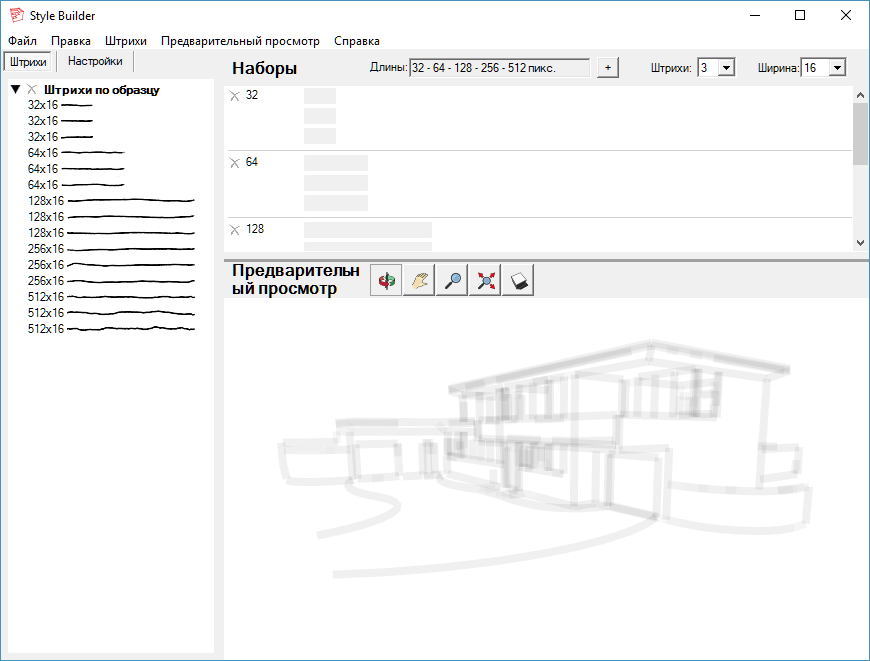
Task: Remove the 32 stroke set with X
Action: coord(235,96)
